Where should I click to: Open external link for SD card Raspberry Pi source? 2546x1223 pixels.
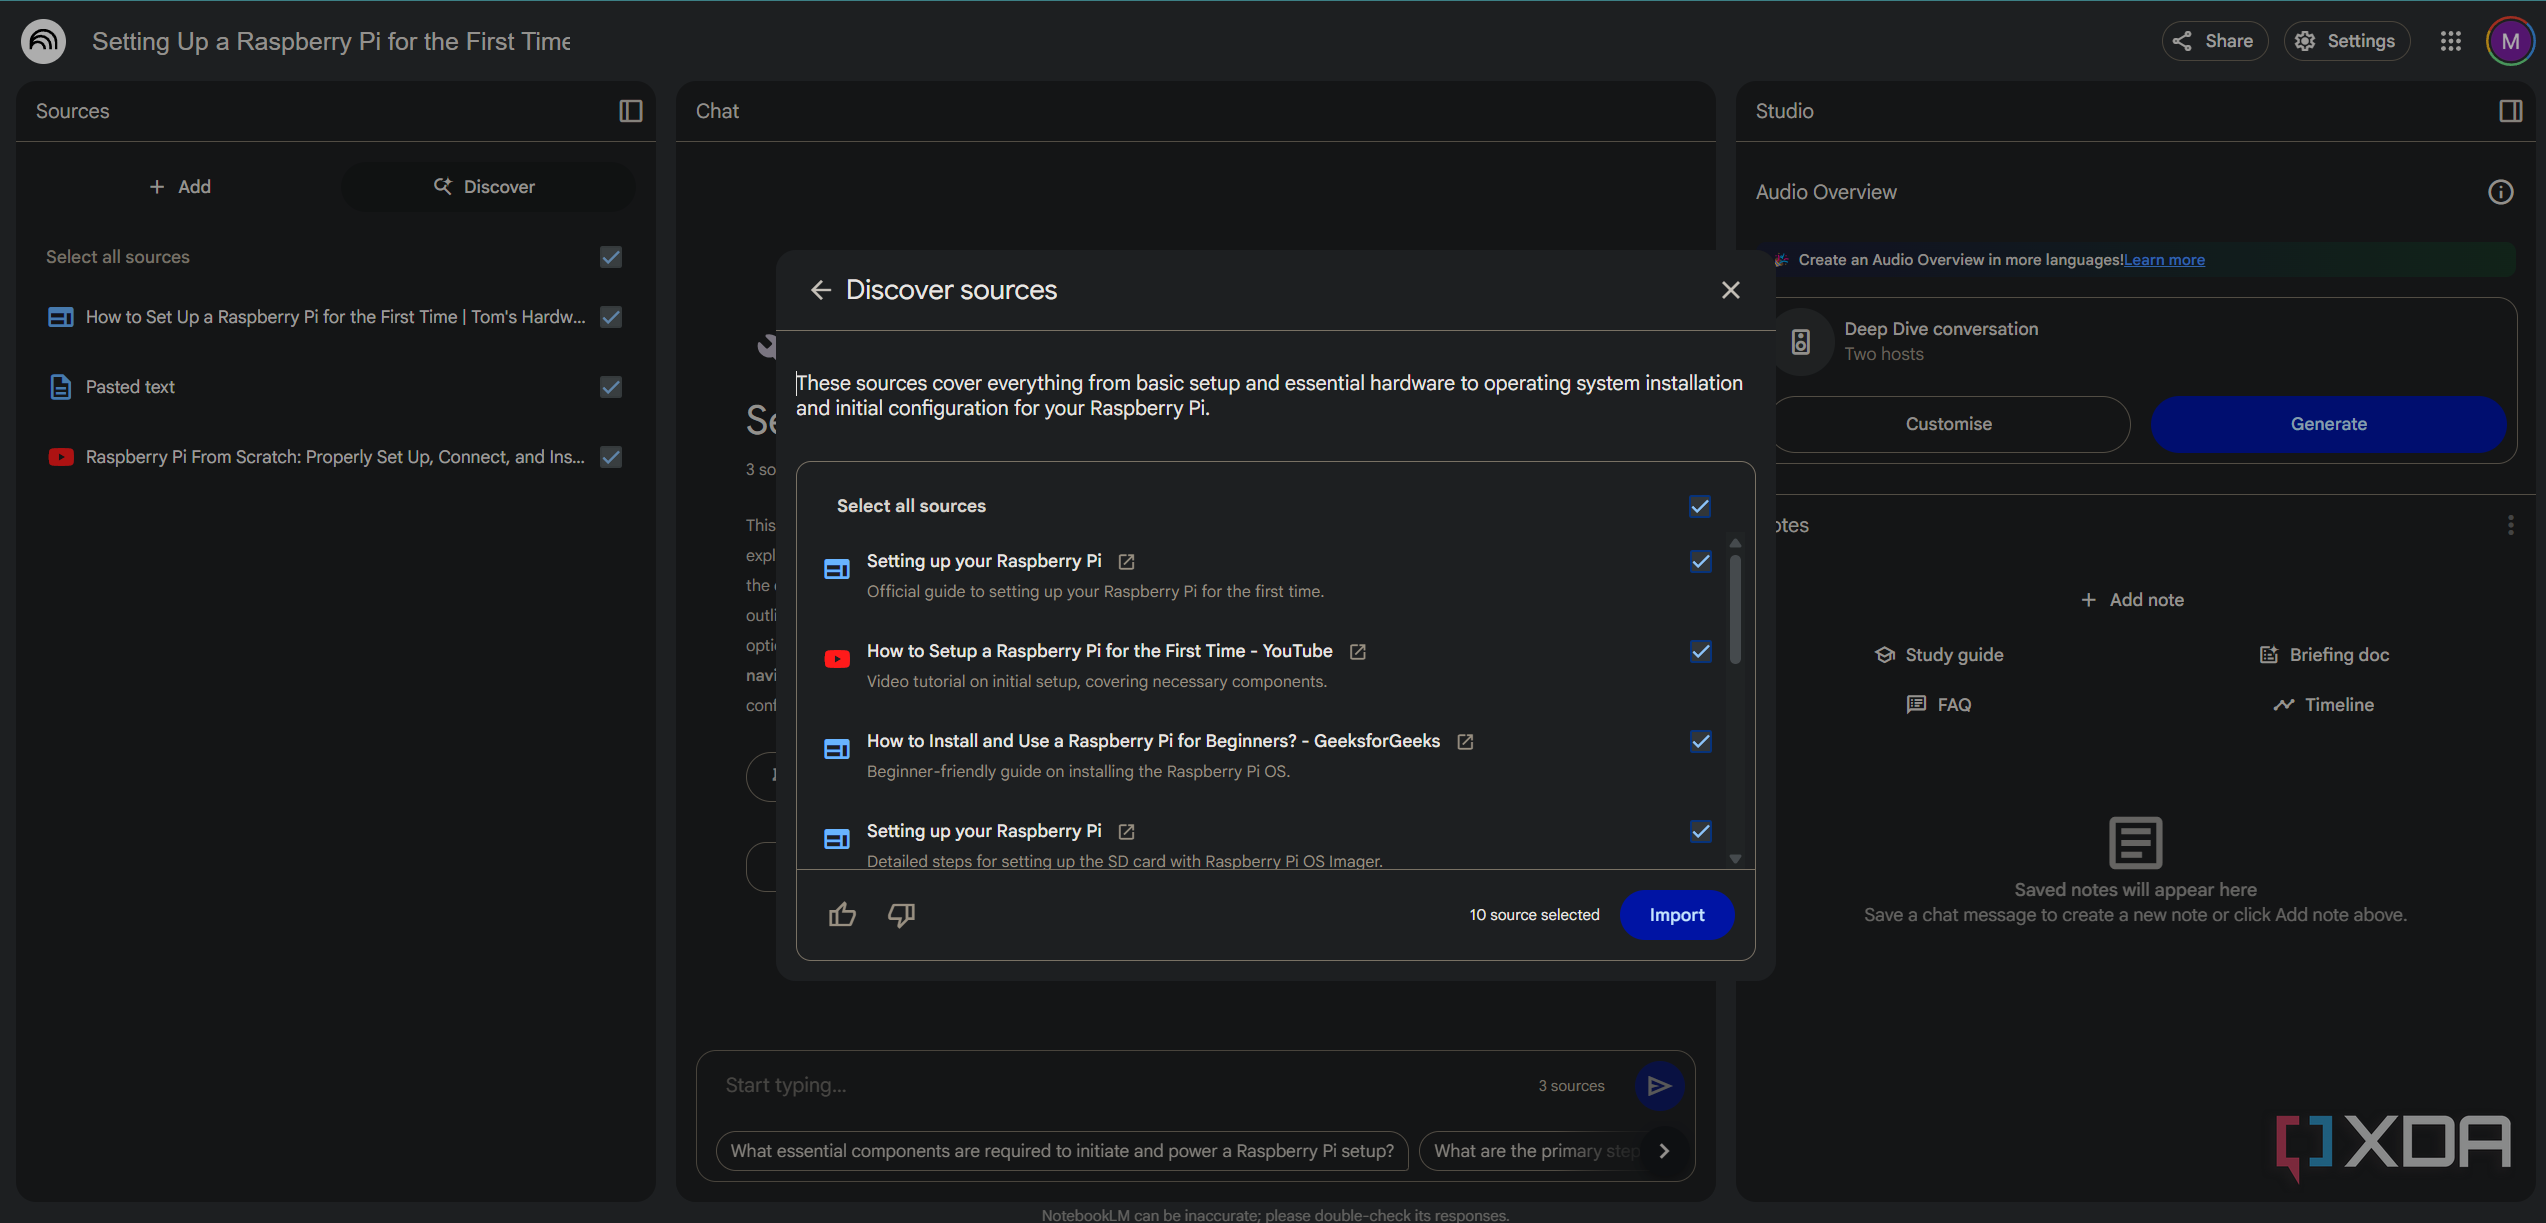tap(1126, 832)
